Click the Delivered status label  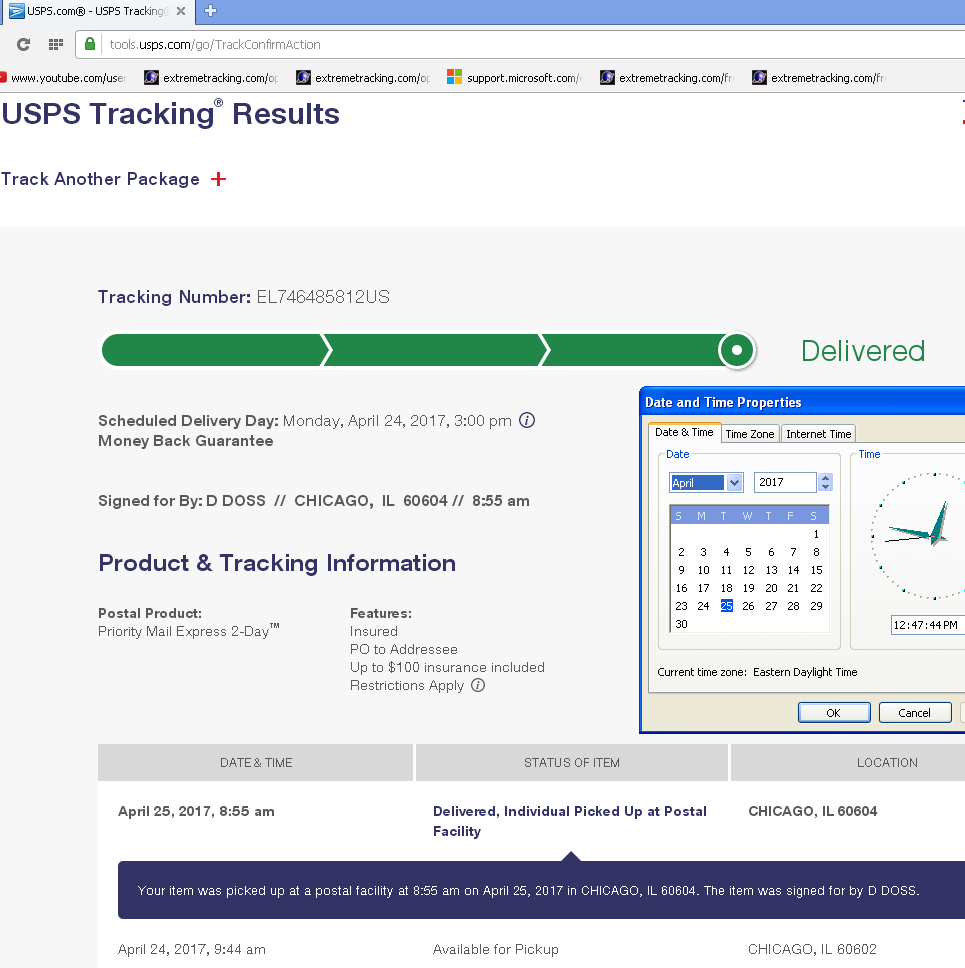[863, 351]
